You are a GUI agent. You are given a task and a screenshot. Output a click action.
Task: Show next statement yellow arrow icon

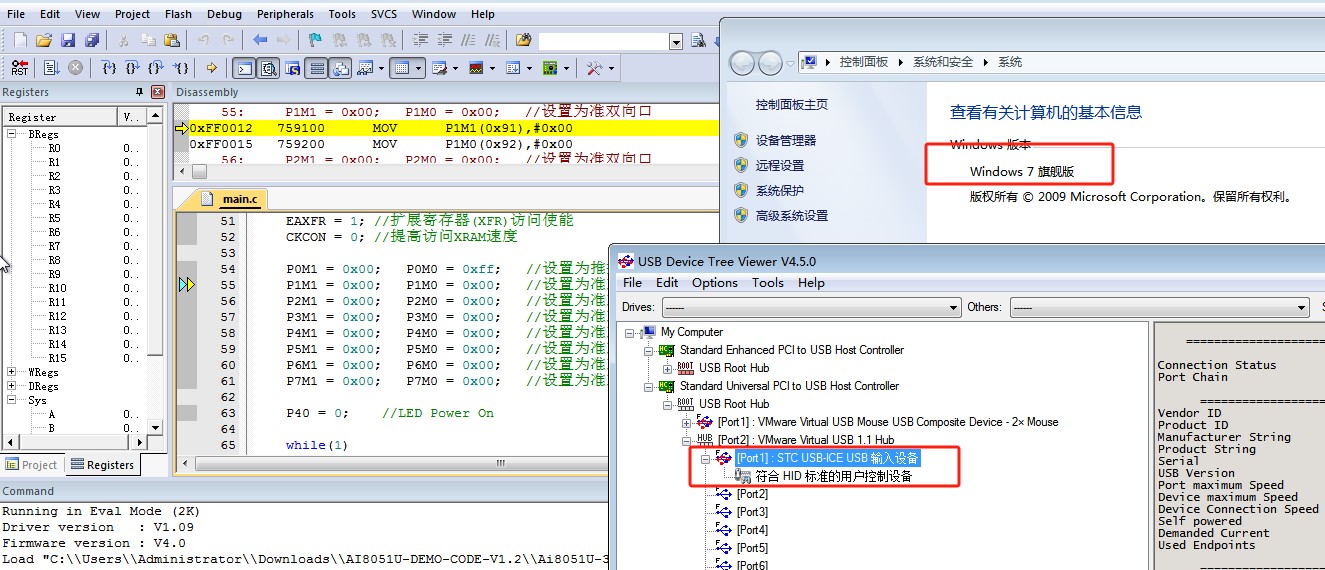pyautogui.click(x=211, y=68)
